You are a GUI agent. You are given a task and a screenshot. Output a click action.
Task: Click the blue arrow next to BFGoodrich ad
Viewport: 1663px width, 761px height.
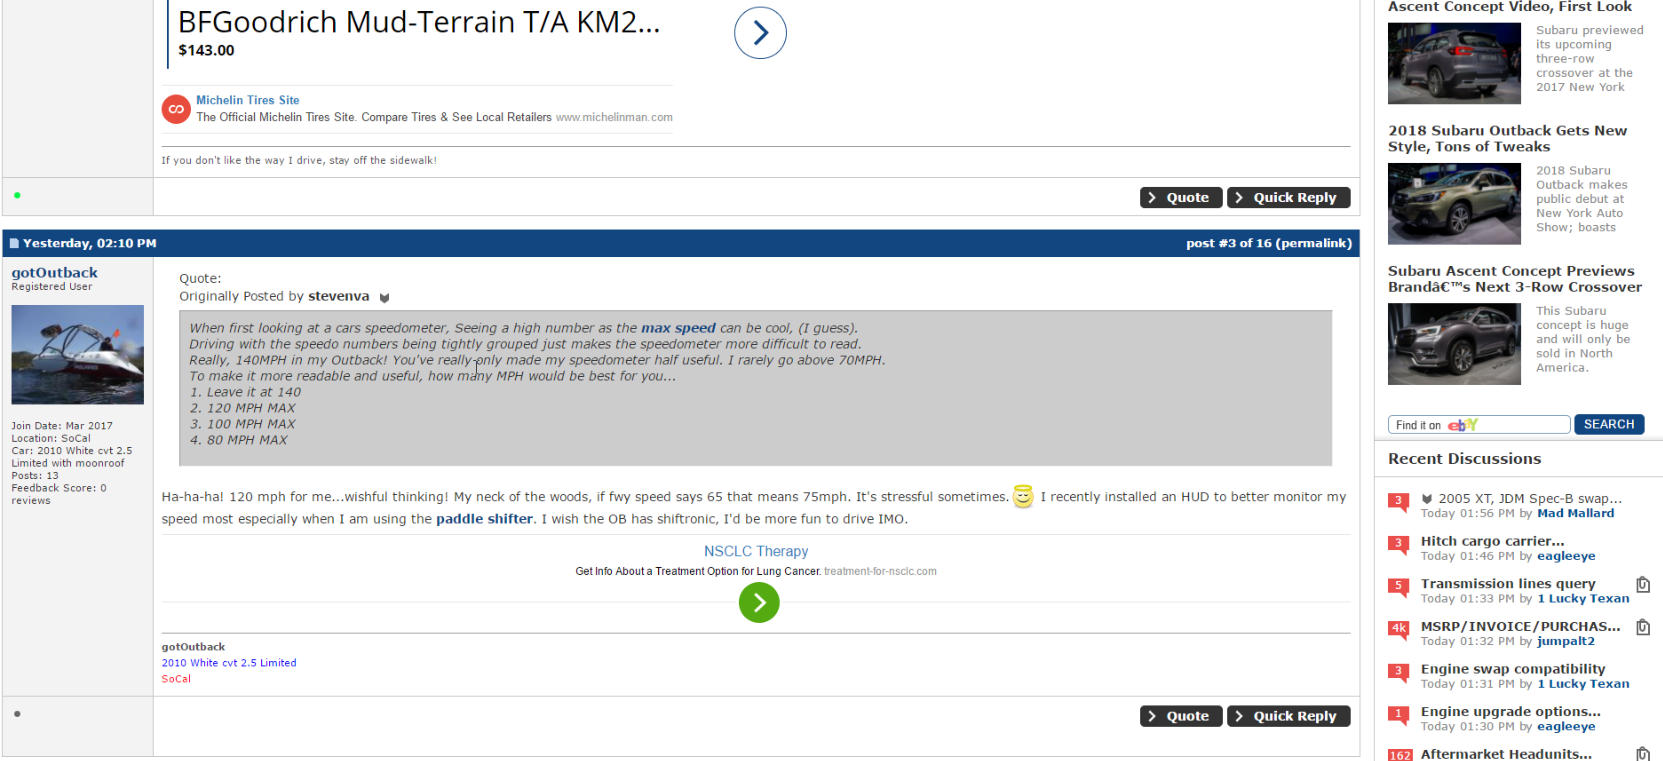click(x=760, y=33)
